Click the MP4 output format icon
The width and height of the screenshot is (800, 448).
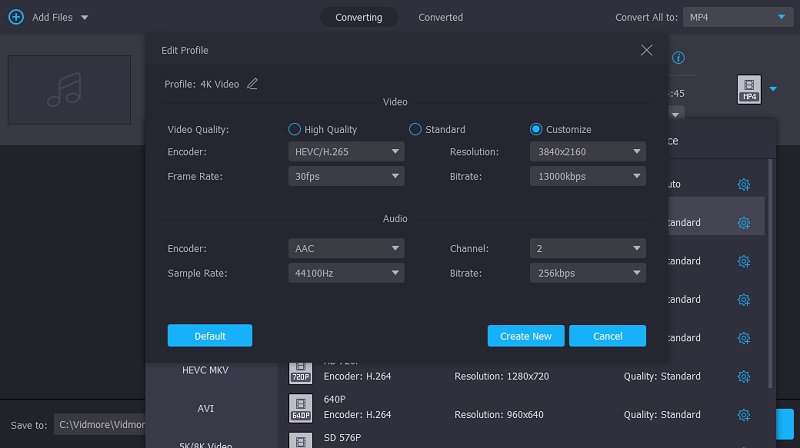pyautogui.click(x=750, y=89)
